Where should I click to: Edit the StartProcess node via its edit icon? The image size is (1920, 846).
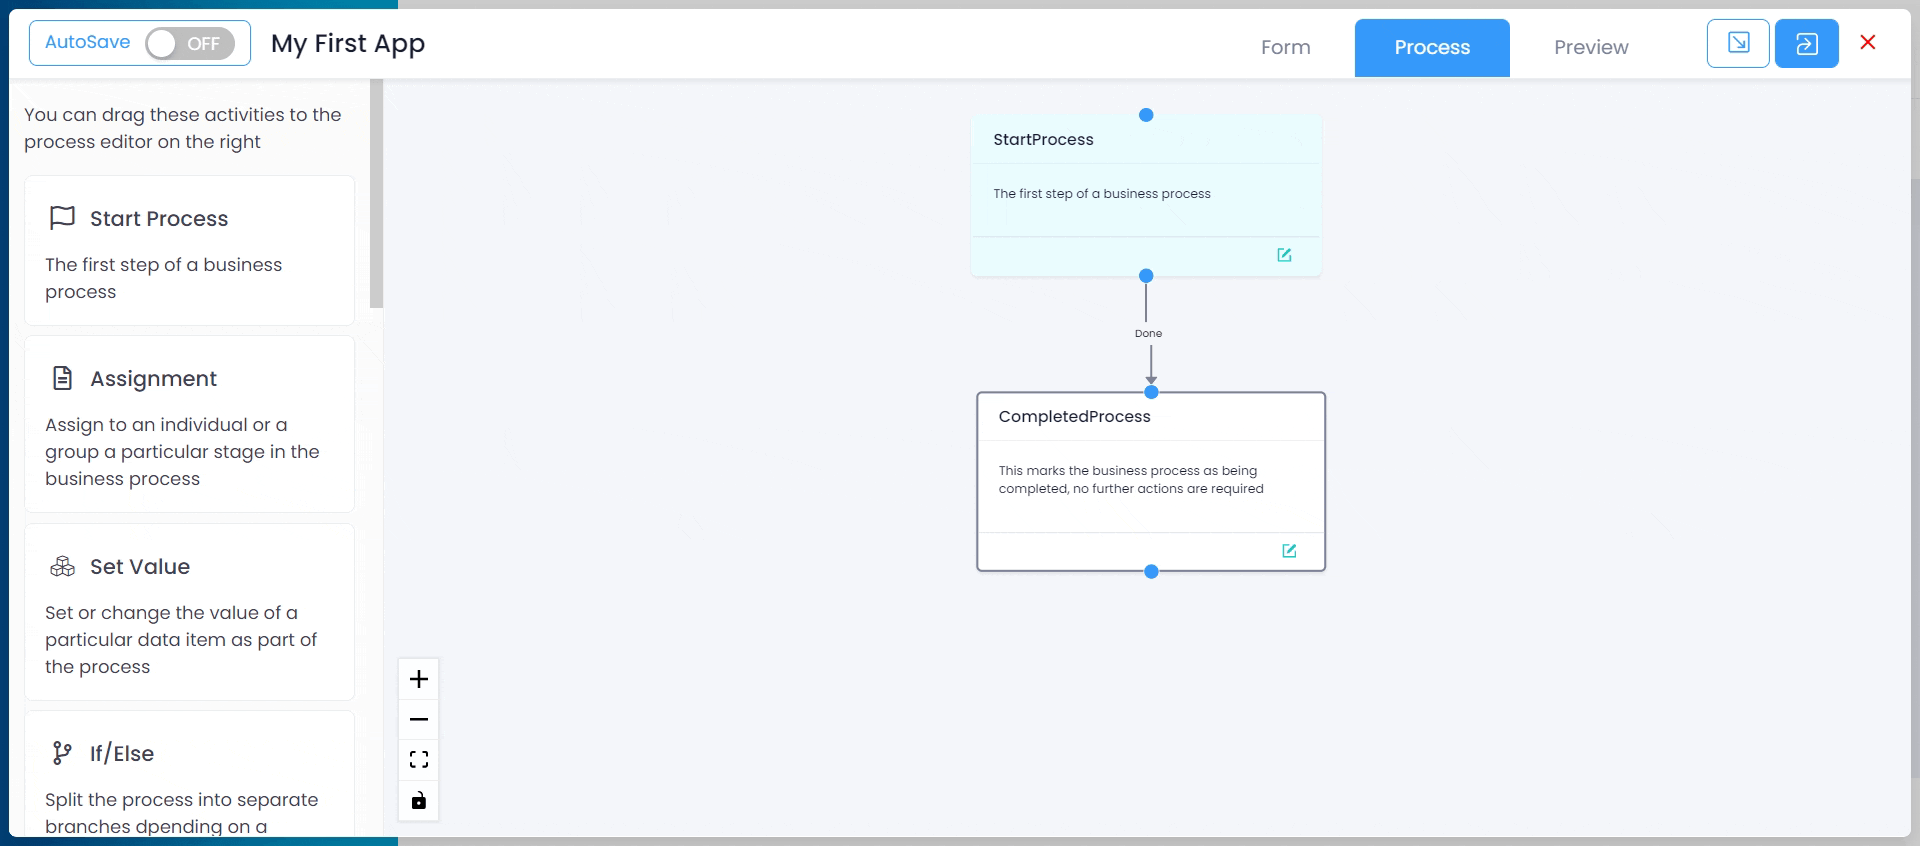tap(1284, 255)
